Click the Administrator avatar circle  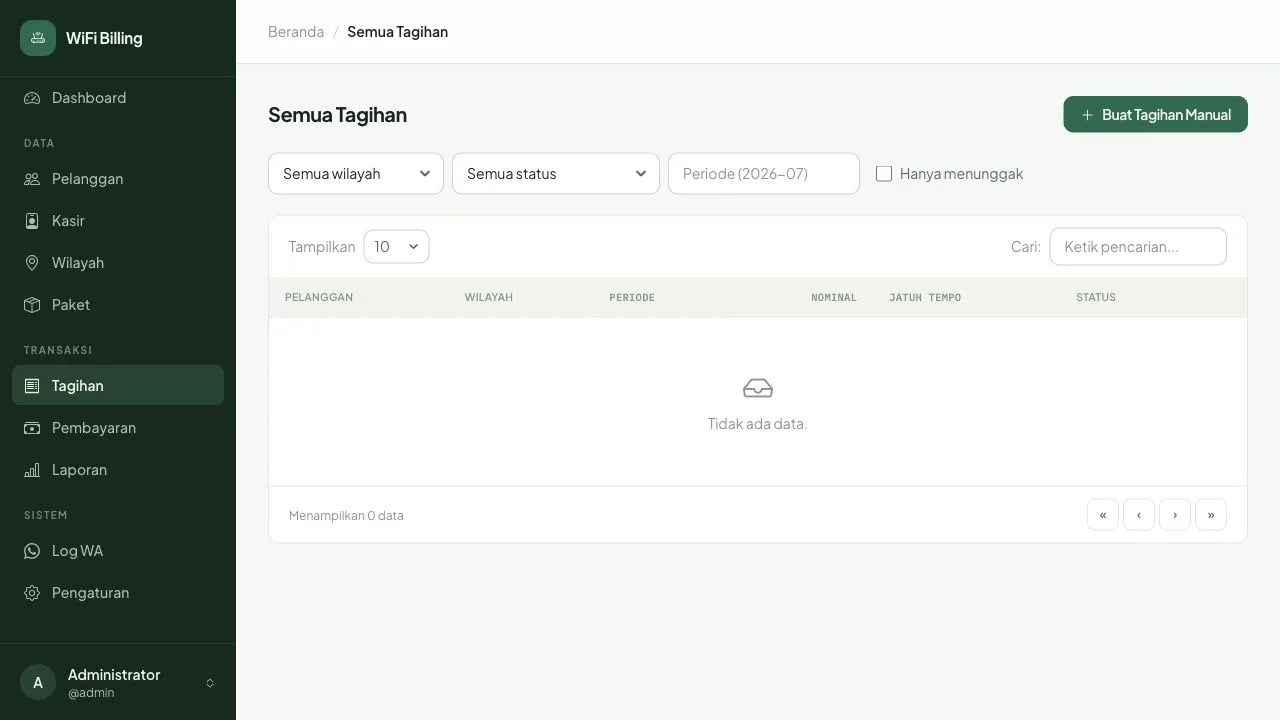[38, 683]
